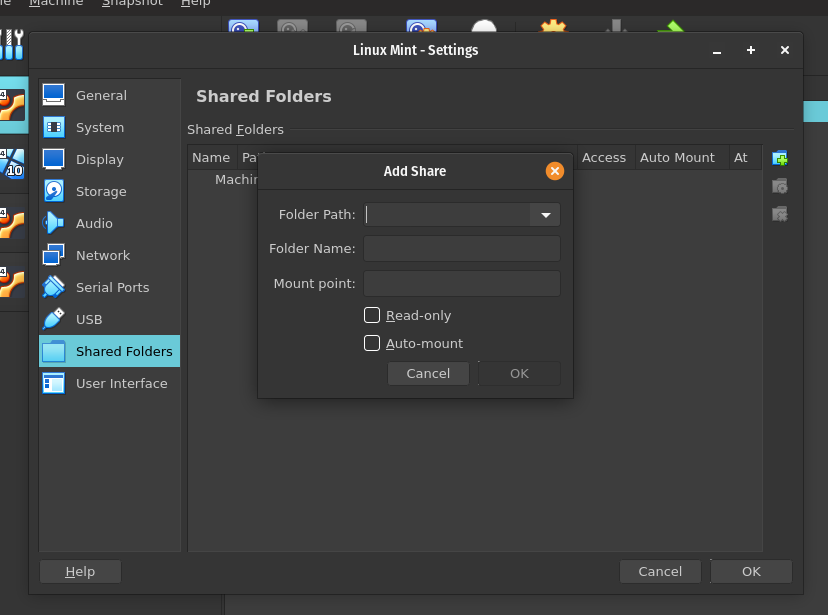Click into the Folder Path text field
The height and width of the screenshot is (615, 828).
click(x=447, y=215)
